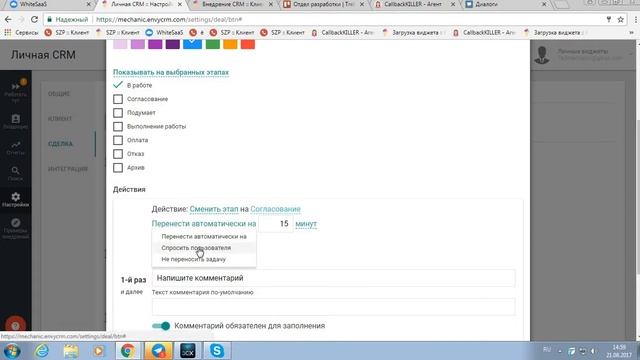Viewport: 640px width, 360px height.
Task: Open the ОБЩИЕ settings section
Action: pyautogui.click(x=59, y=94)
